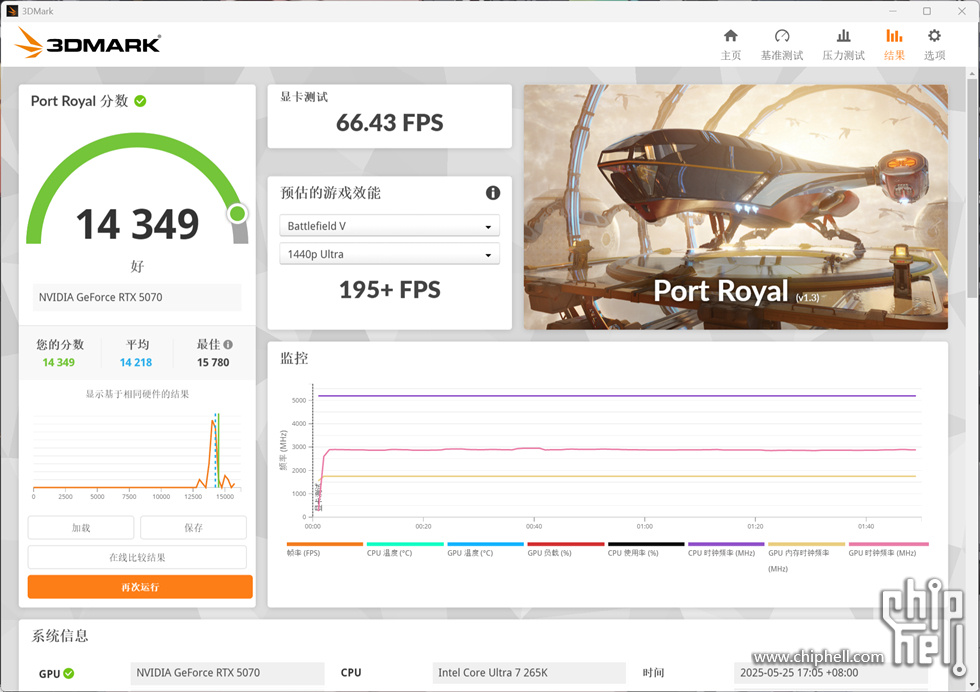Click the Intel Core Ultra 7 265K CPU value
The width and height of the screenshot is (980, 692).
[x=529, y=673]
